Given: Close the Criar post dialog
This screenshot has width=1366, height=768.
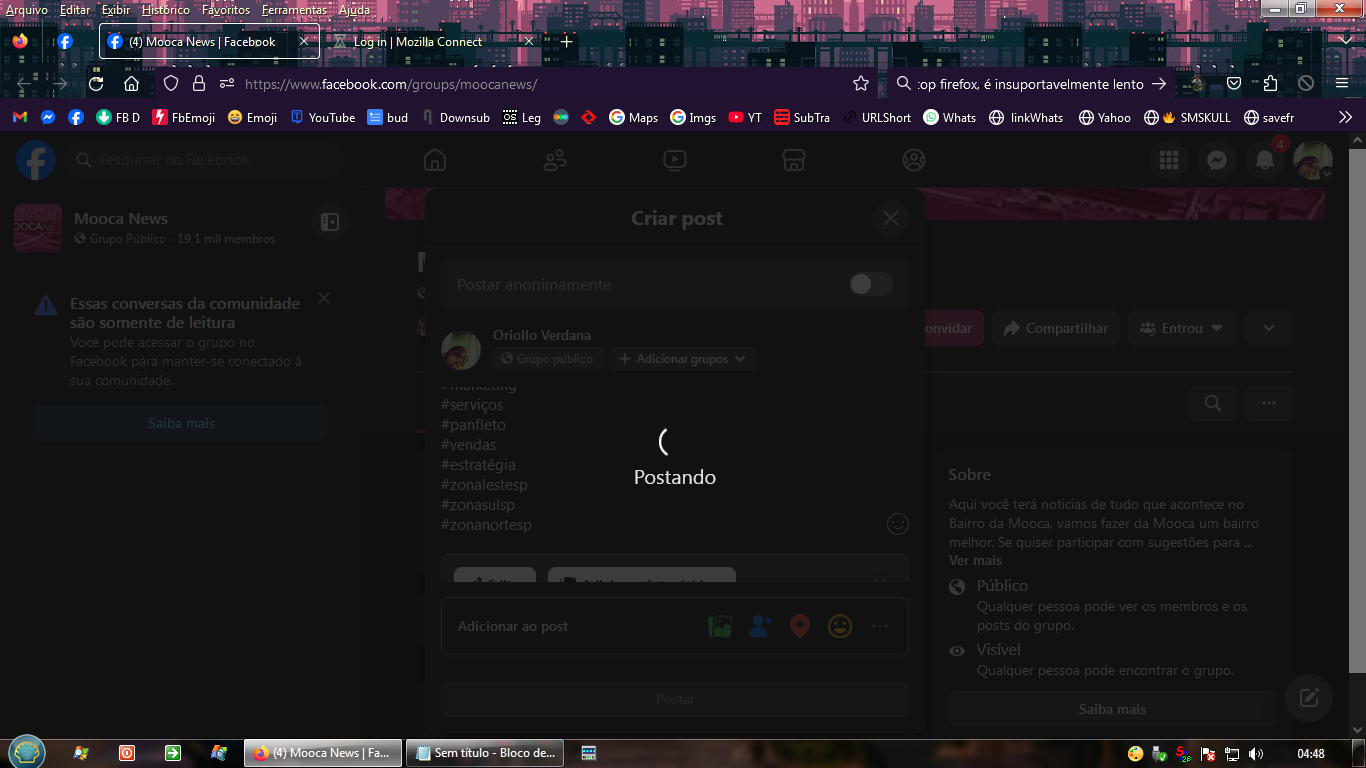Looking at the screenshot, I should (891, 218).
